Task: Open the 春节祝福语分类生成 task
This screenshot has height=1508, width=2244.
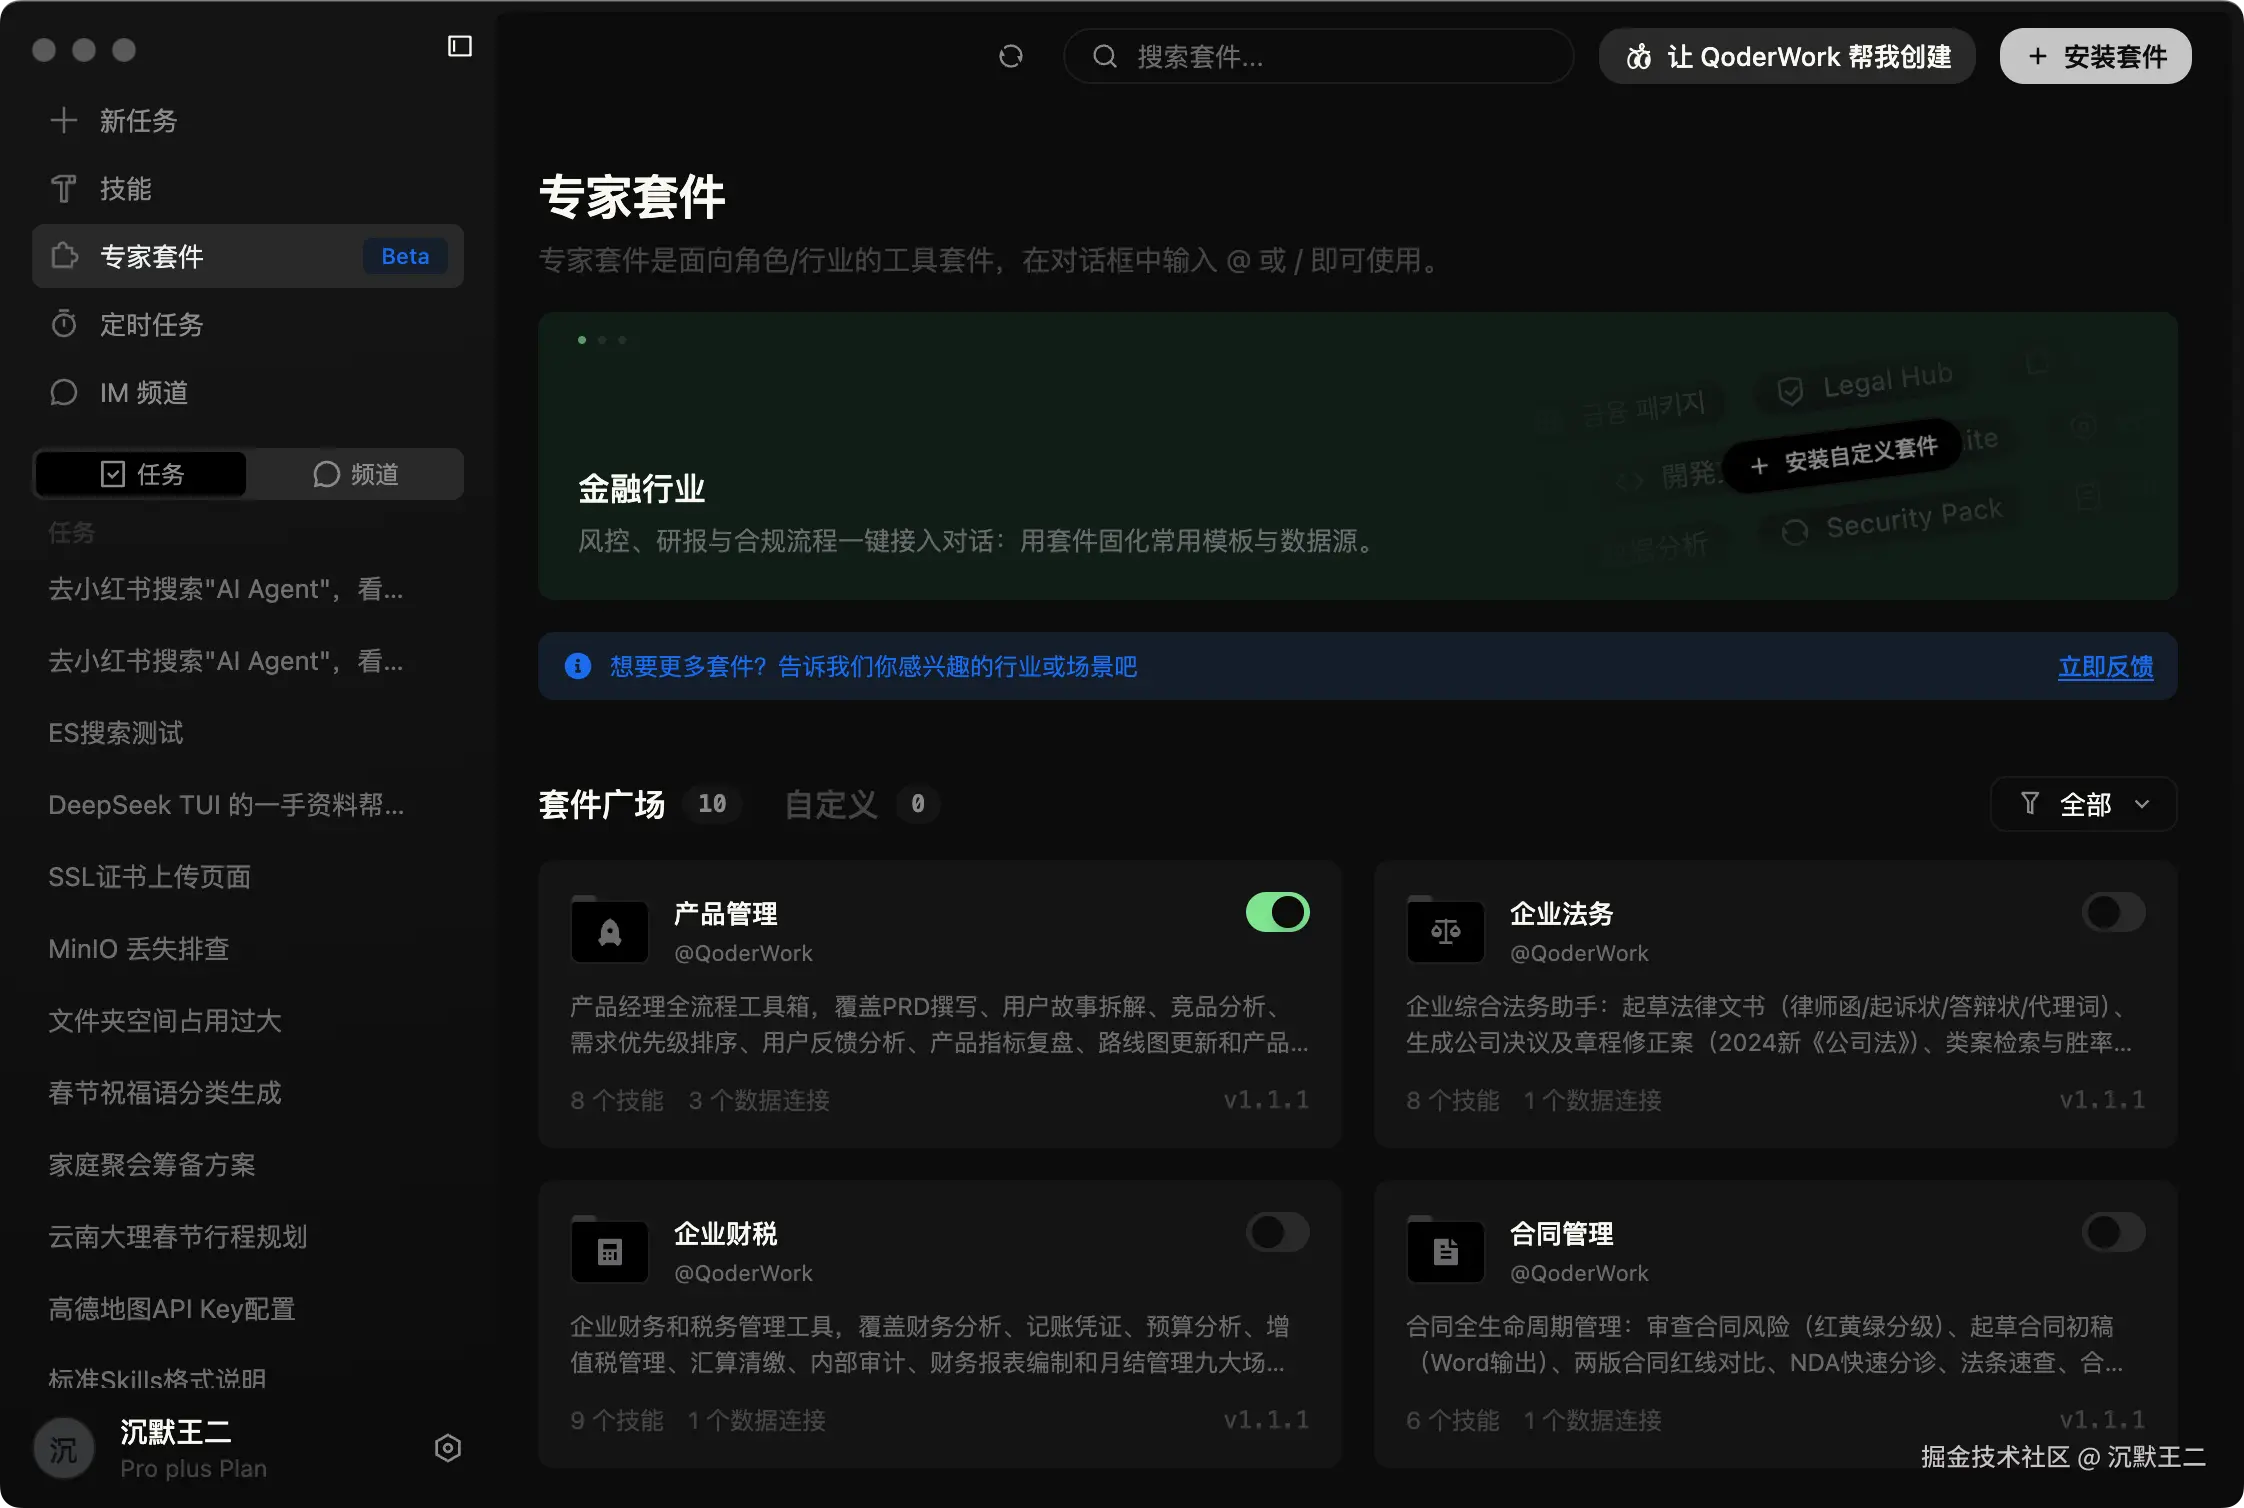Action: [248, 1093]
